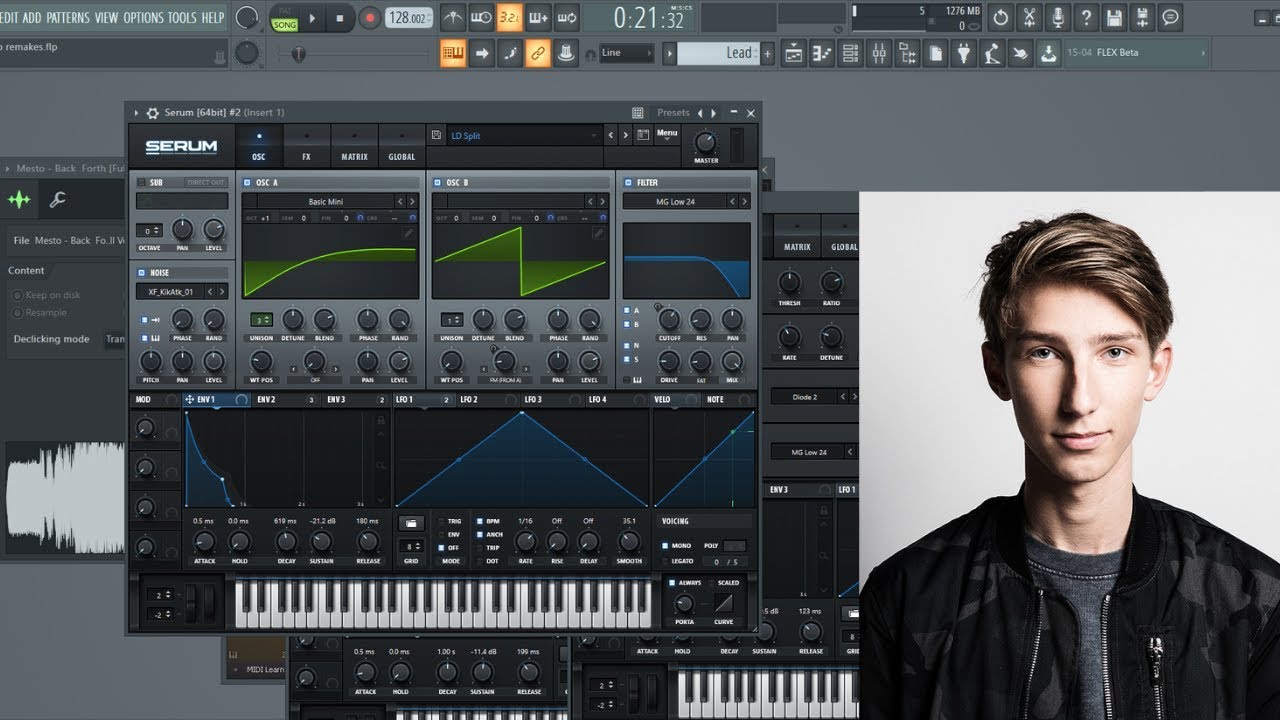Screen dimensions: 1280x720
Task: Switch to the GLOBAL tab in Serum
Action: pos(401,144)
